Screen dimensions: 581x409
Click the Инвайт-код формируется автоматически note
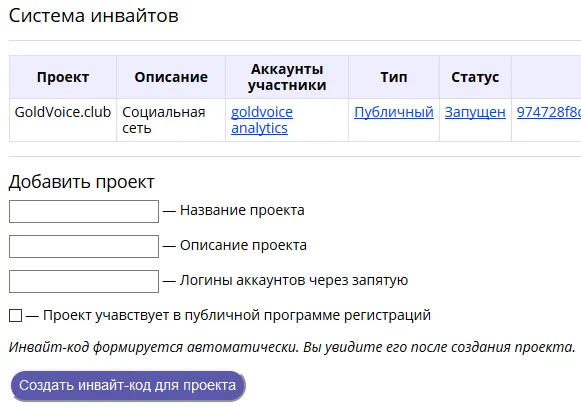pyautogui.click(x=292, y=347)
